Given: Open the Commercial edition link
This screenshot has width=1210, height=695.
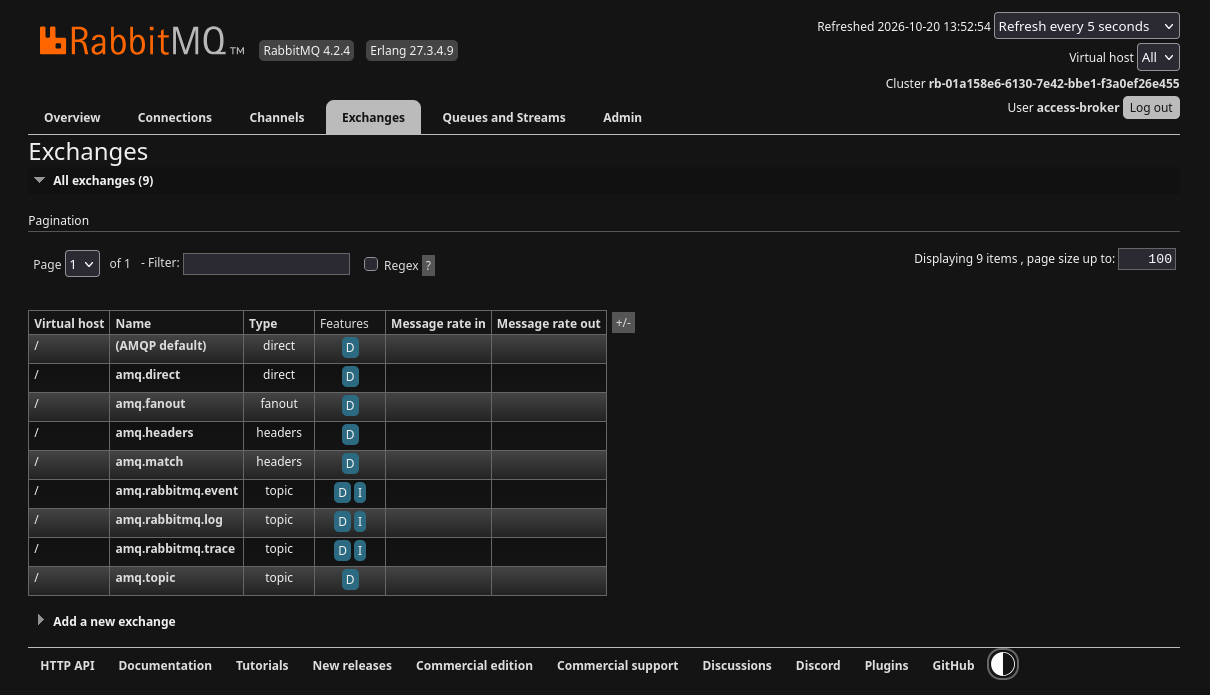Looking at the screenshot, I should (474, 665).
